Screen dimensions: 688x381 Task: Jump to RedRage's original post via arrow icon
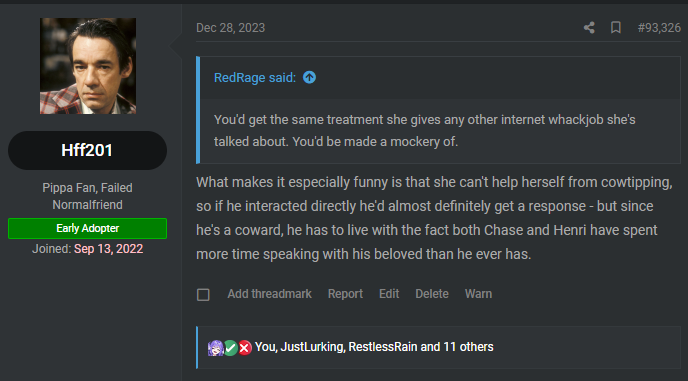coord(309,77)
